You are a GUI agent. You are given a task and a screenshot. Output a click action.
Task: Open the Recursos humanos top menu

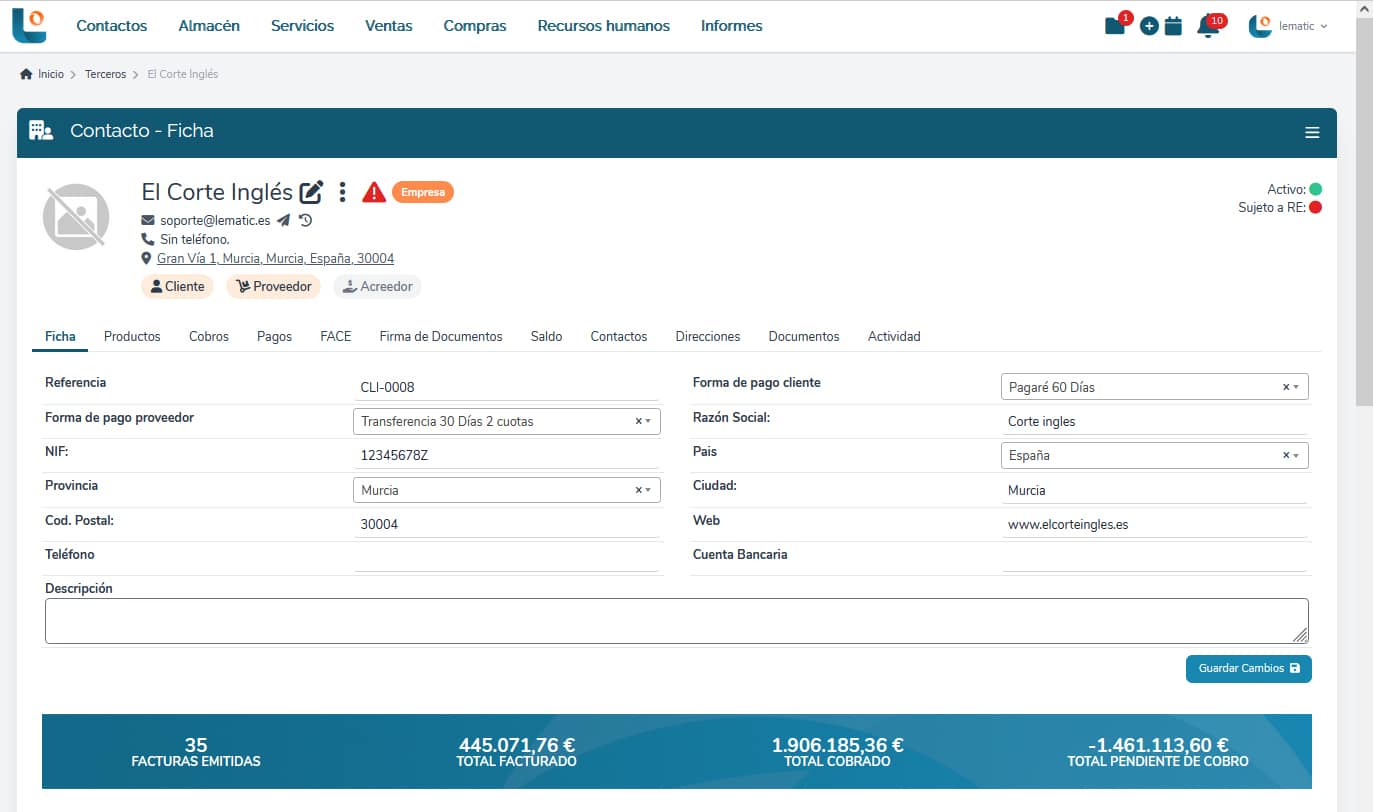coord(604,26)
